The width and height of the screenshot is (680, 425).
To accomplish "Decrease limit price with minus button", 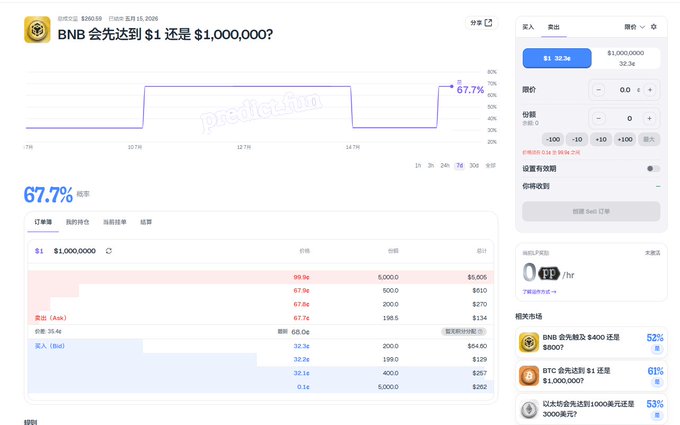I will pos(598,90).
